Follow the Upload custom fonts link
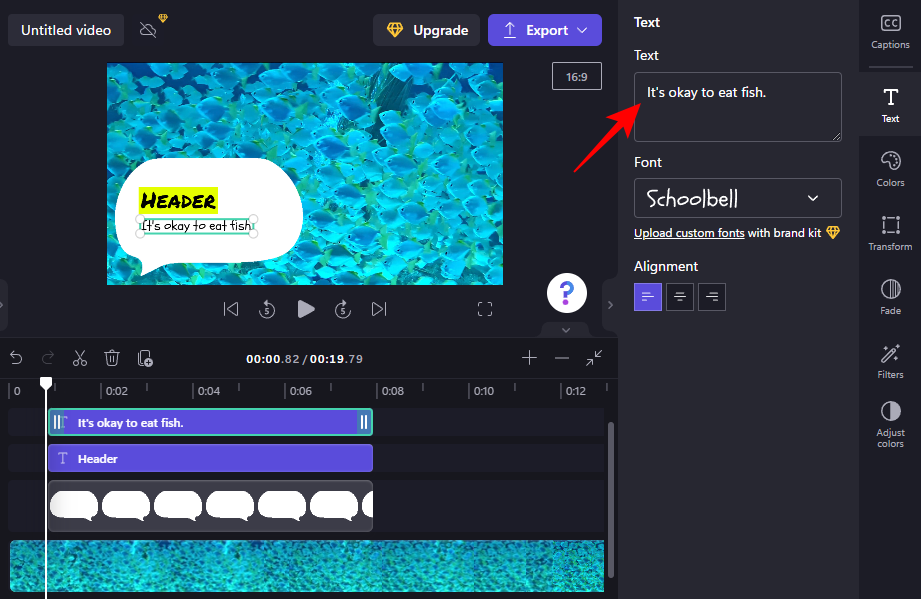 pos(689,233)
